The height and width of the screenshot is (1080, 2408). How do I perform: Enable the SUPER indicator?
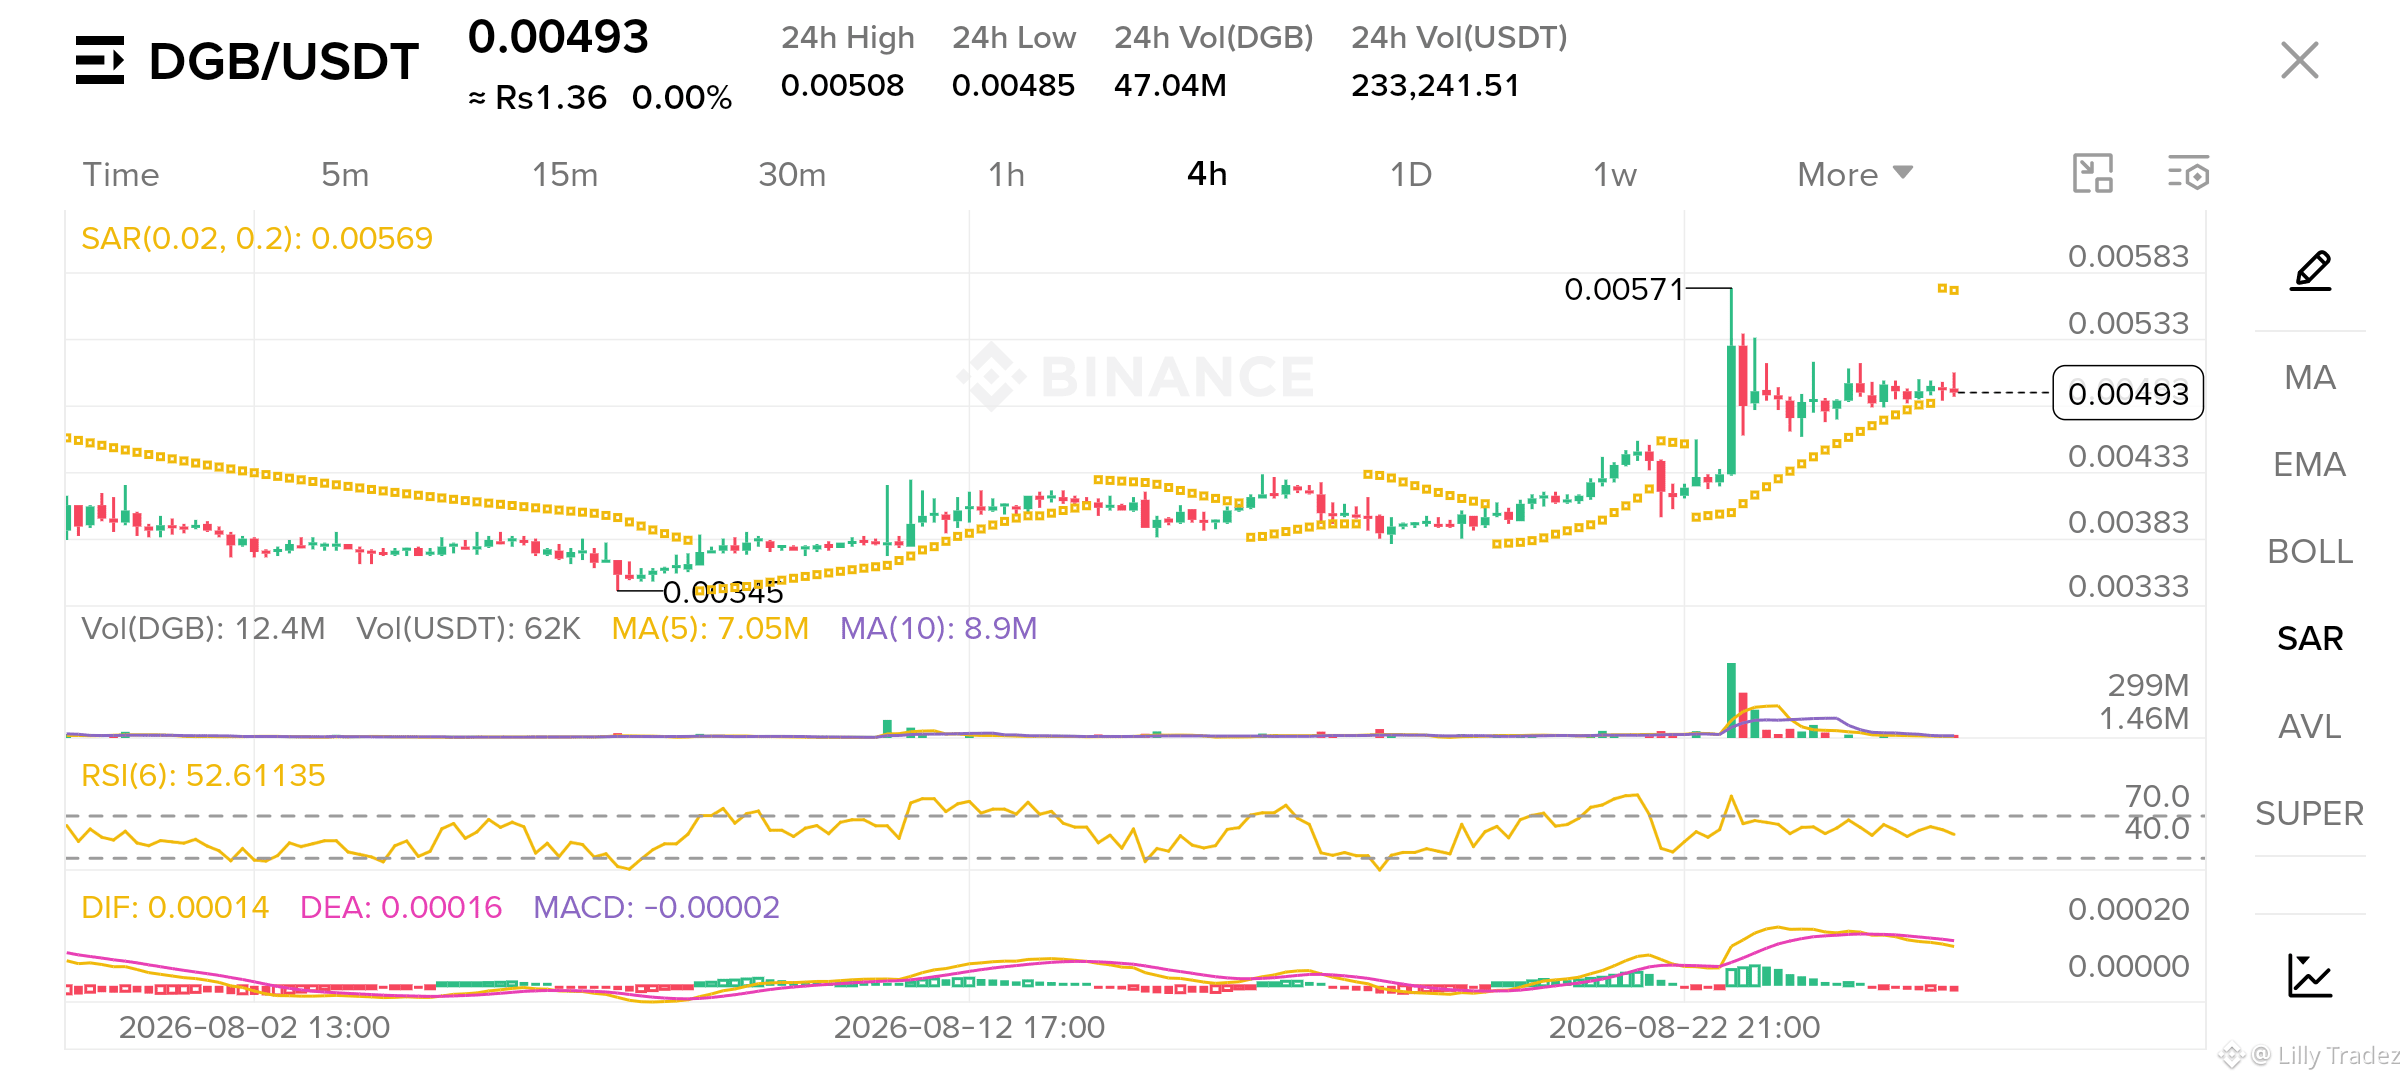pos(2310,813)
